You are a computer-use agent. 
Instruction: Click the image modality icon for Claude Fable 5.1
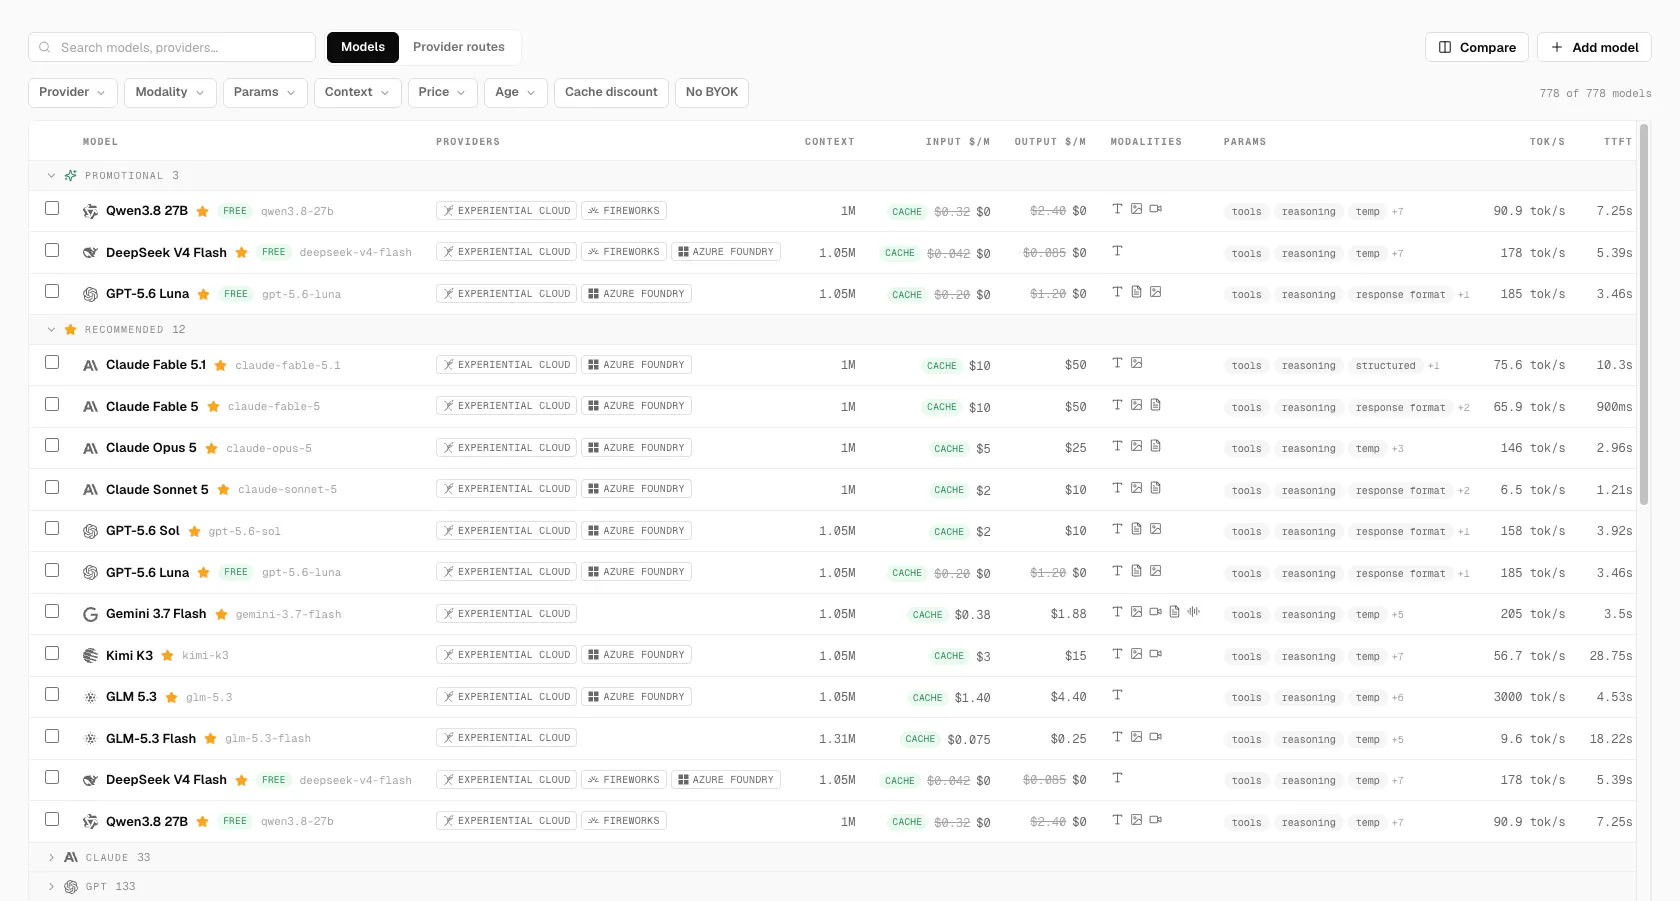point(1136,363)
